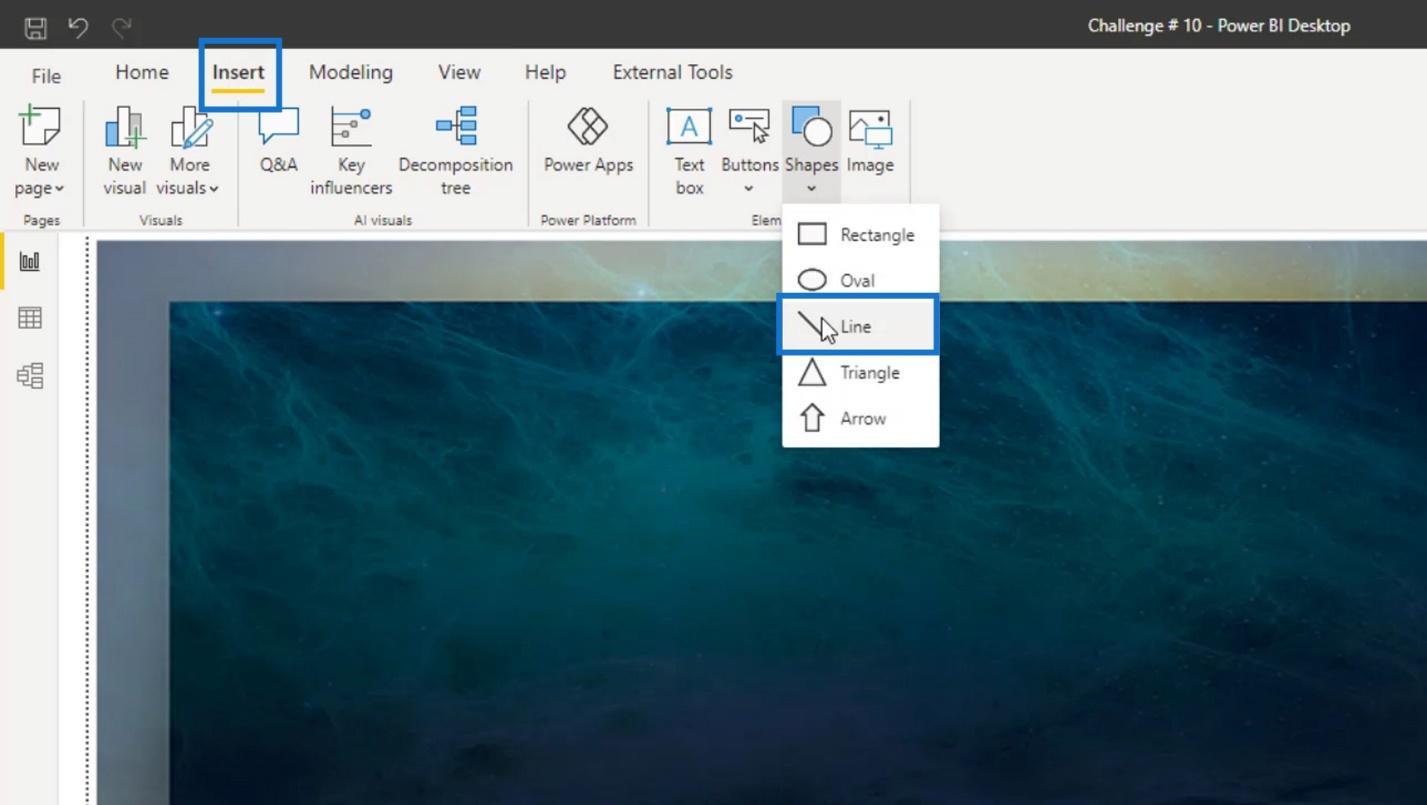Open the Model view in sidebar
1427x805 pixels.
point(30,376)
